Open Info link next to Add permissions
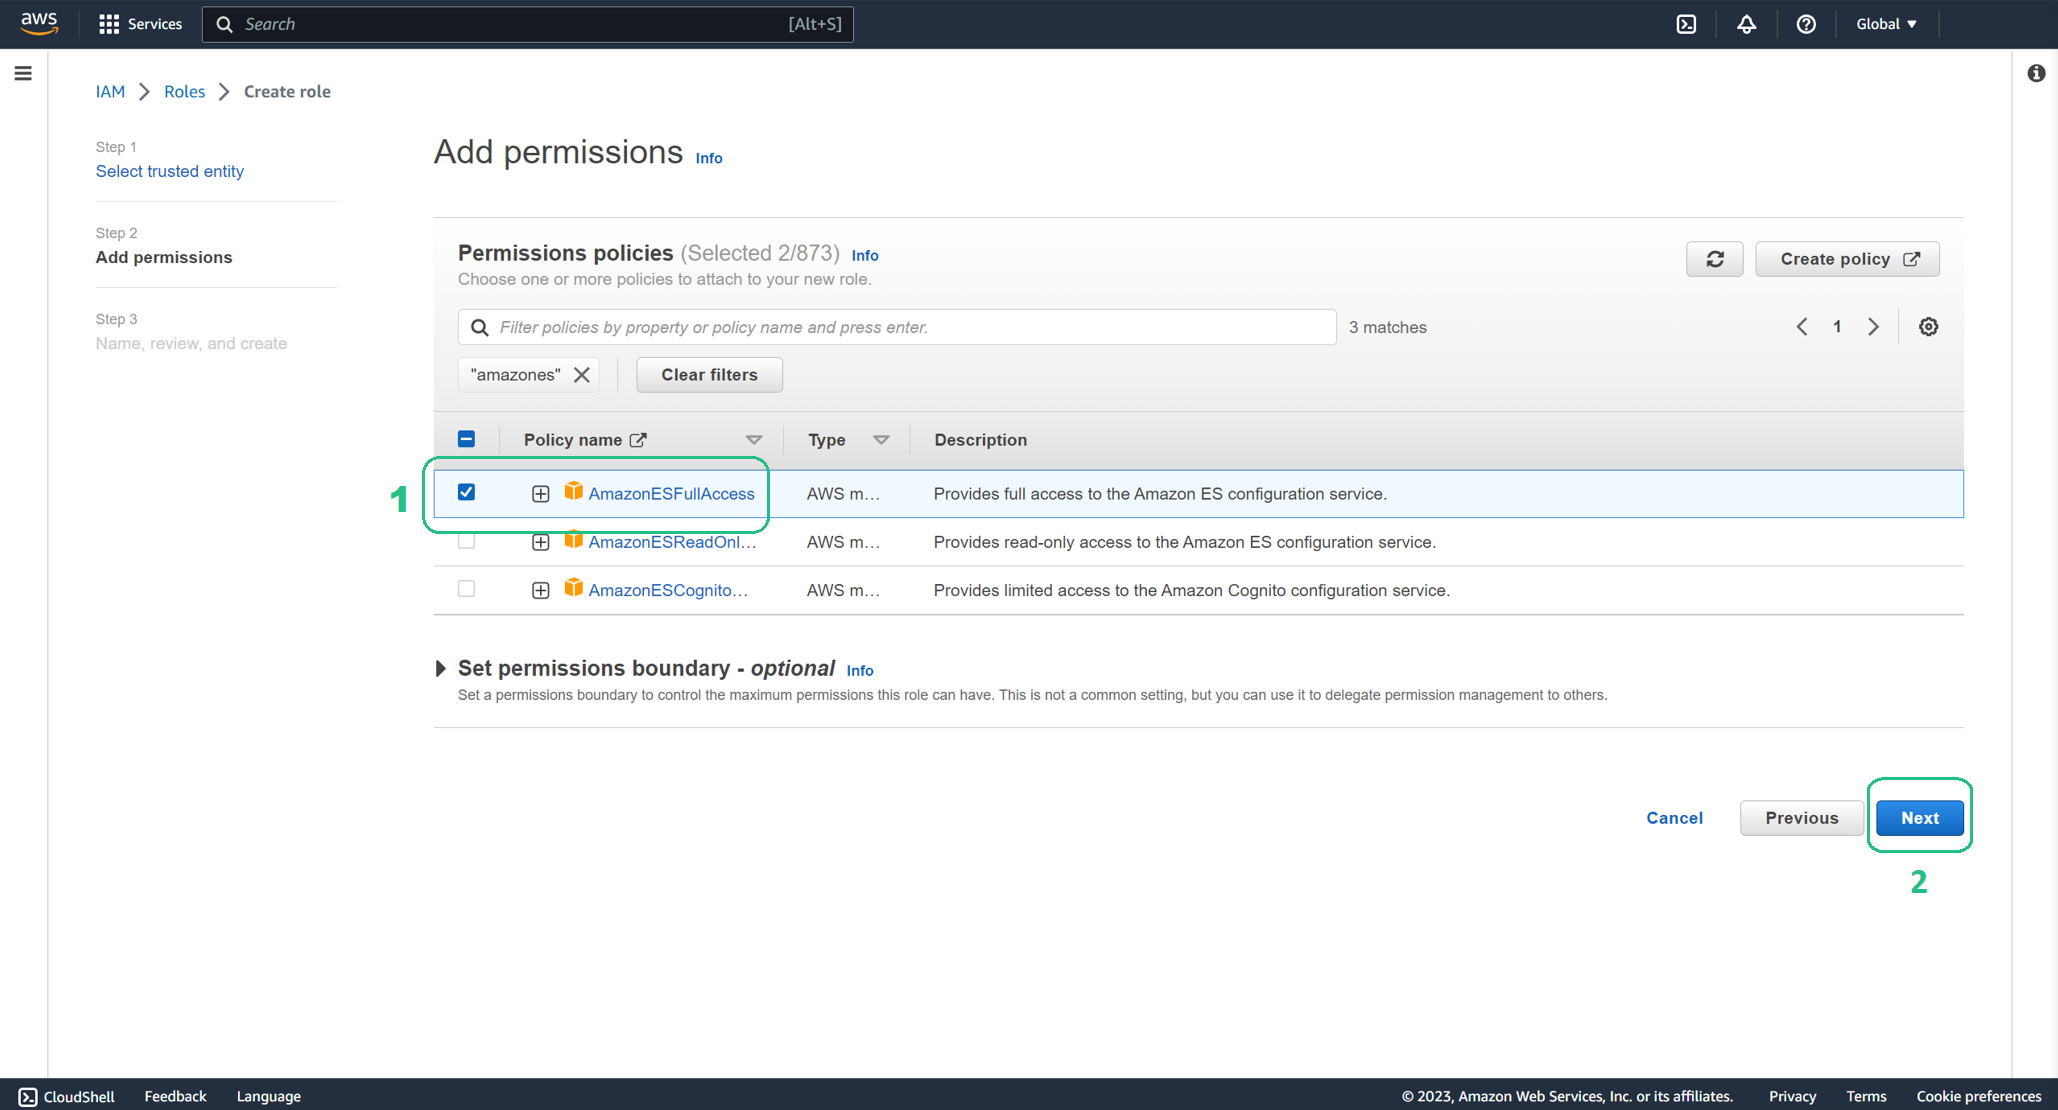The height and width of the screenshot is (1110, 2058). [708, 158]
